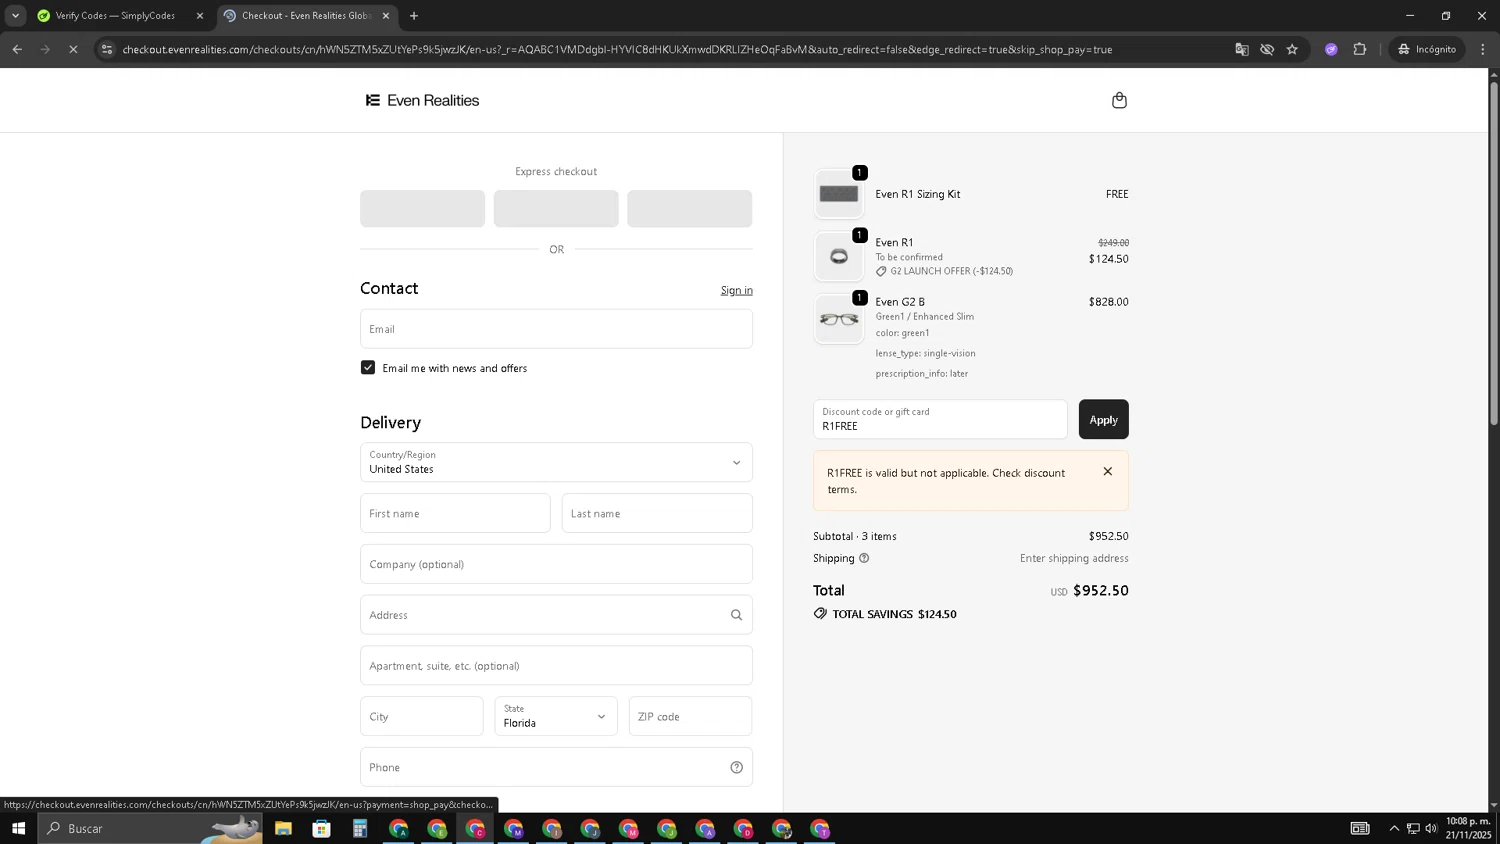
Task: Dismiss the R1FREE not applicable message
Action: pyautogui.click(x=1107, y=471)
